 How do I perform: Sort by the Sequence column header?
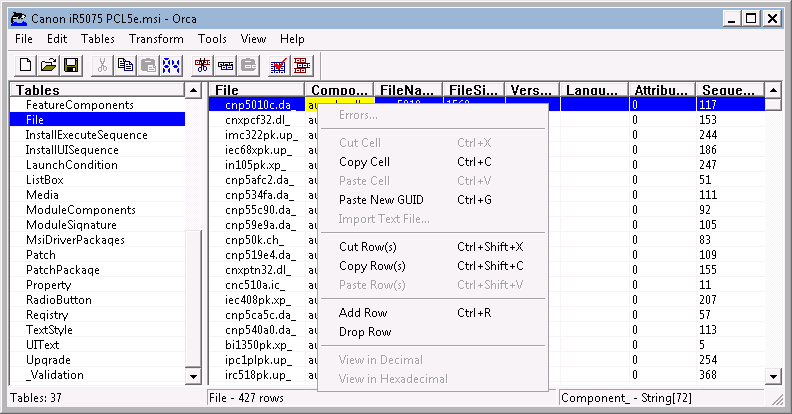point(728,90)
